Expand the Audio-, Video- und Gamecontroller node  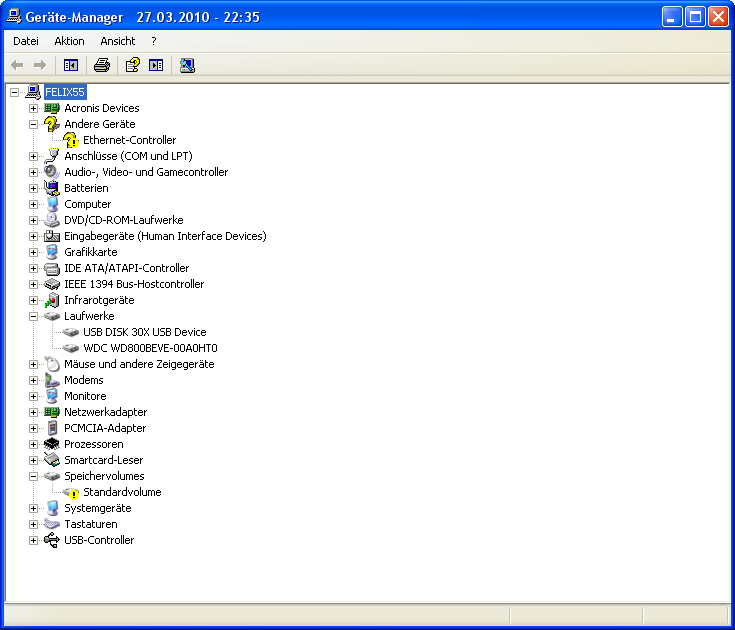coord(33,172)
